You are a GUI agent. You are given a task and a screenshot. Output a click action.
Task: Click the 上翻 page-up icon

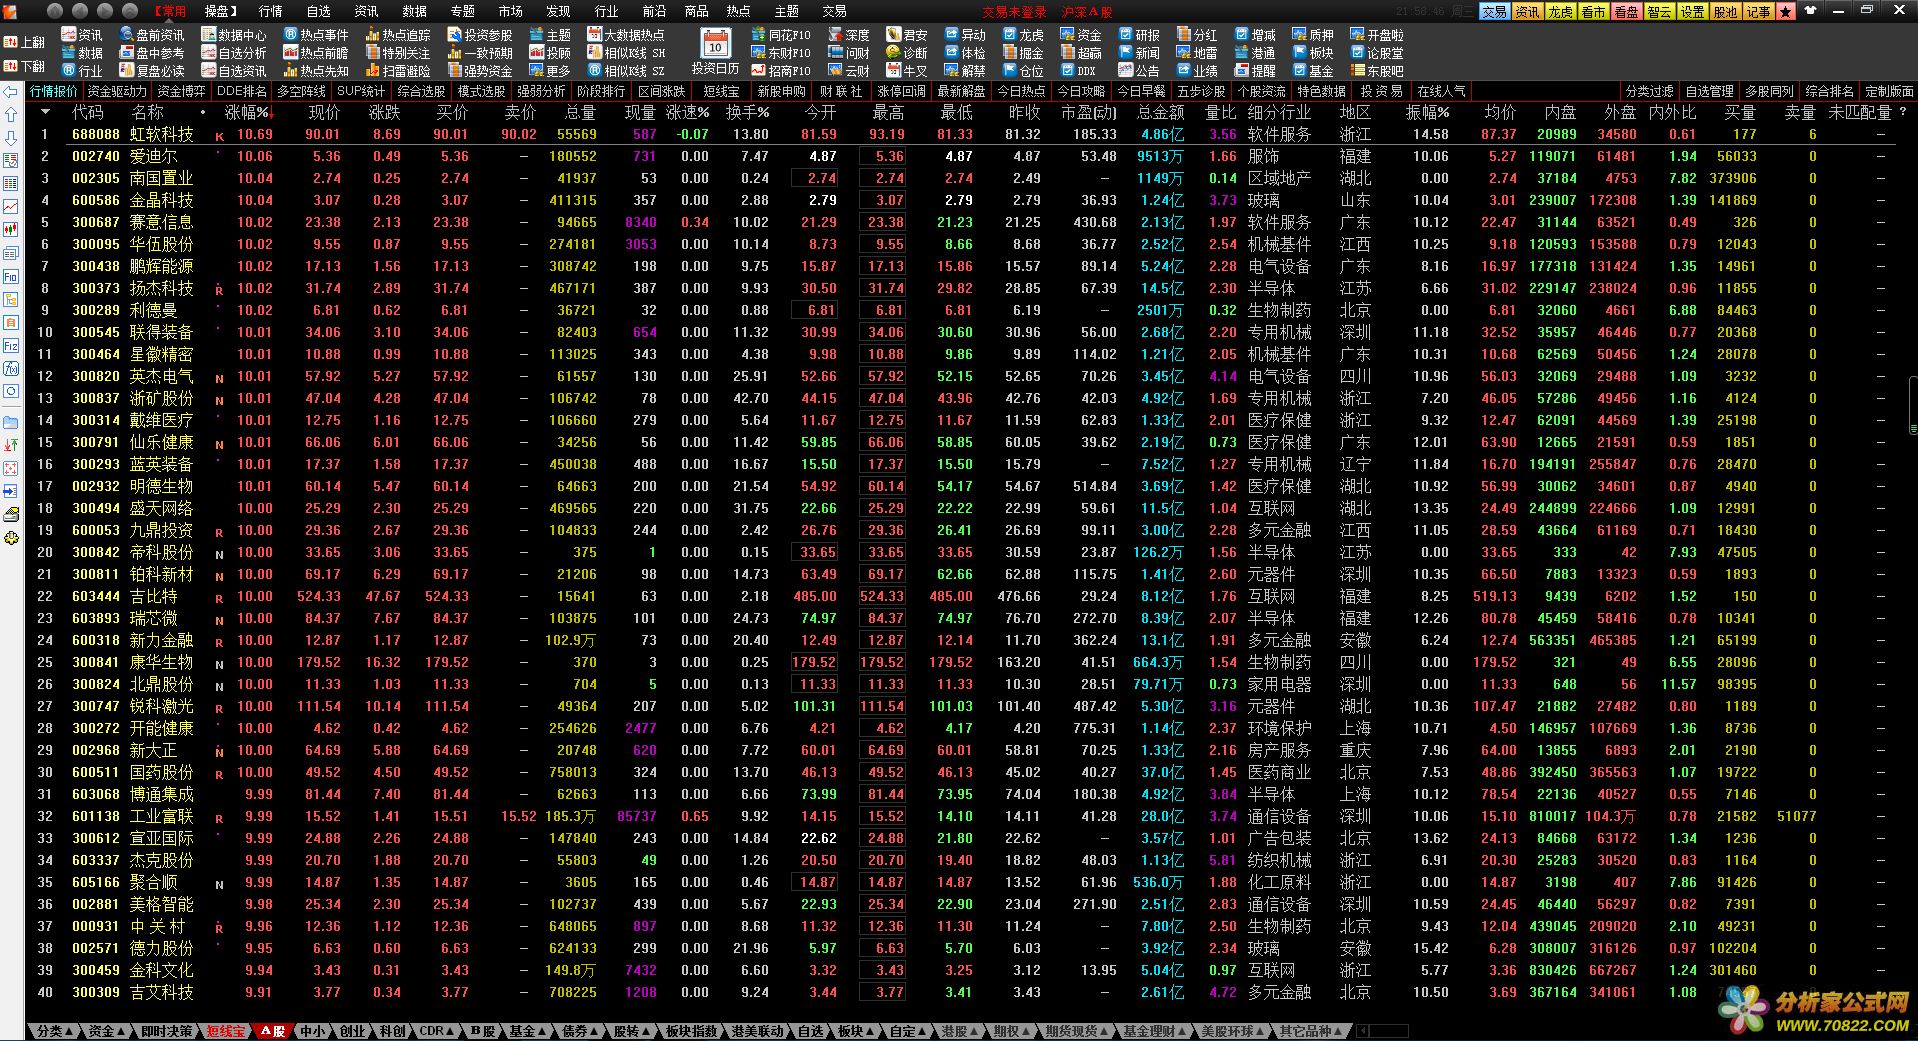click(25, 42)
